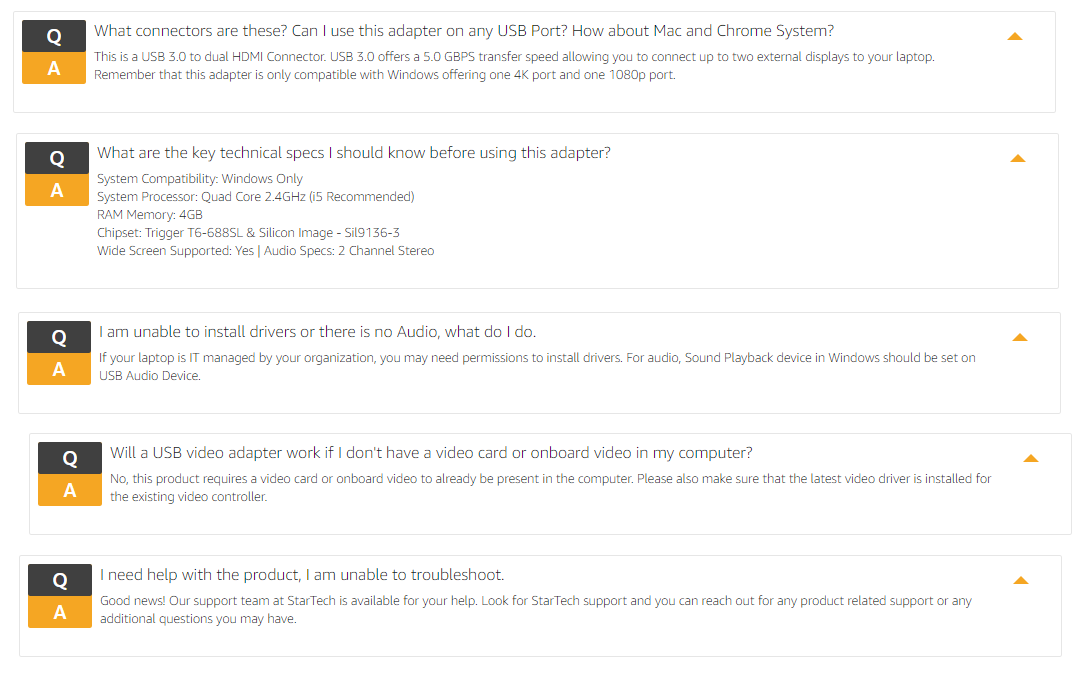Click the answer text about StarTech support team

535,610
